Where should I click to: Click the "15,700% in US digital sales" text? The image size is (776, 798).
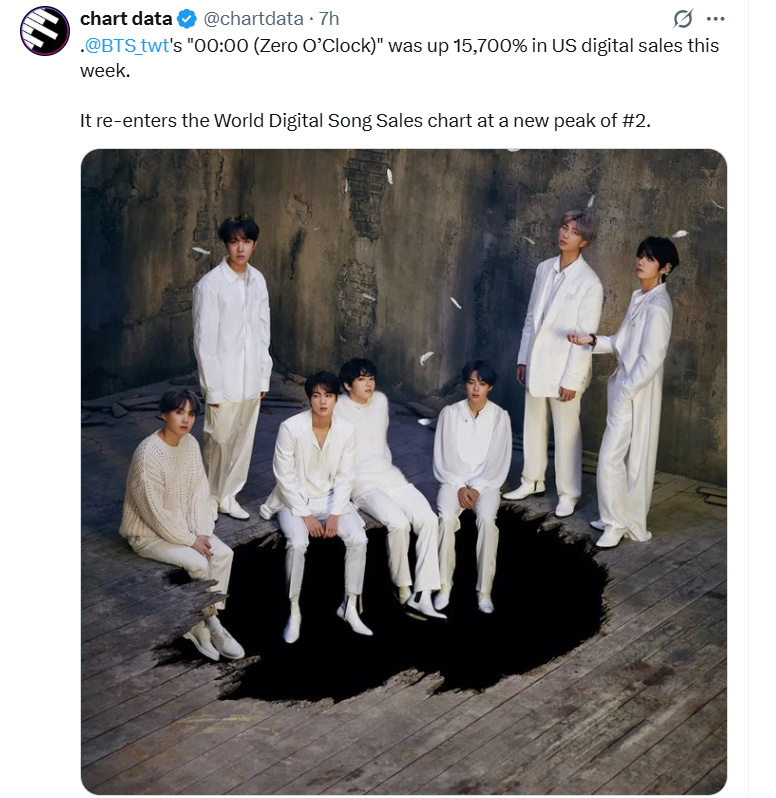[568, 46]
